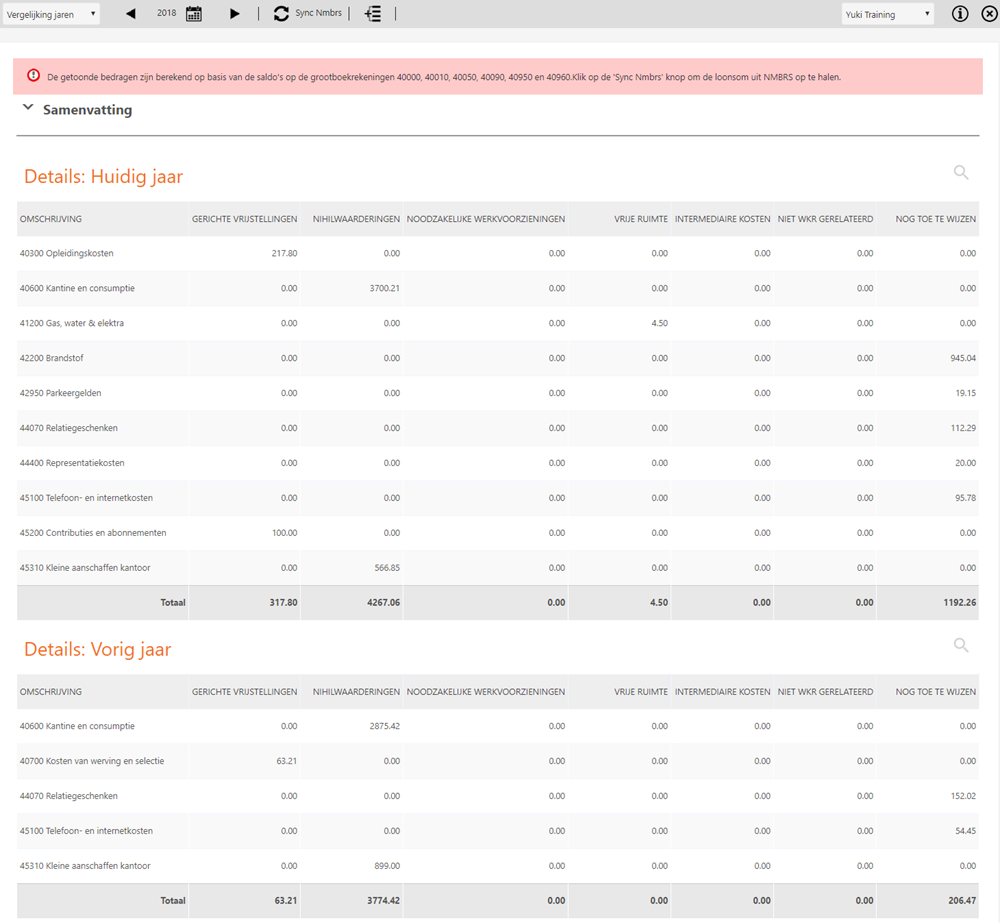Click Niet WKR Gerelateerd header in Huidig jaar

coord(825,219)
